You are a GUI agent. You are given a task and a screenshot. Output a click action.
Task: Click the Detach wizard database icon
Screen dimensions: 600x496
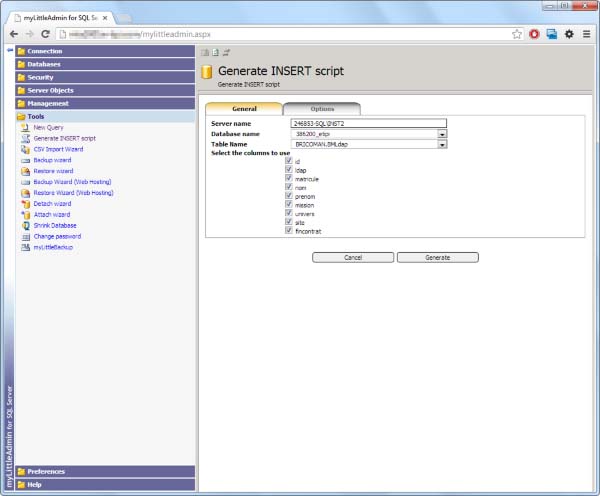pyautogui.click(x=25, y=204)
